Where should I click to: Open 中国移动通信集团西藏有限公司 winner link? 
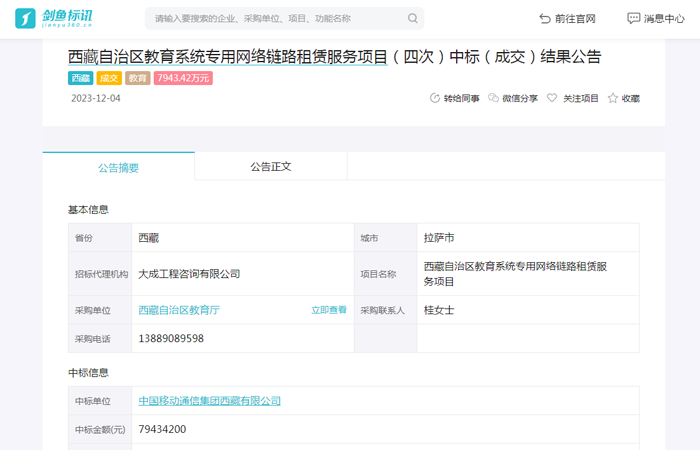click(x=209, y=400)
